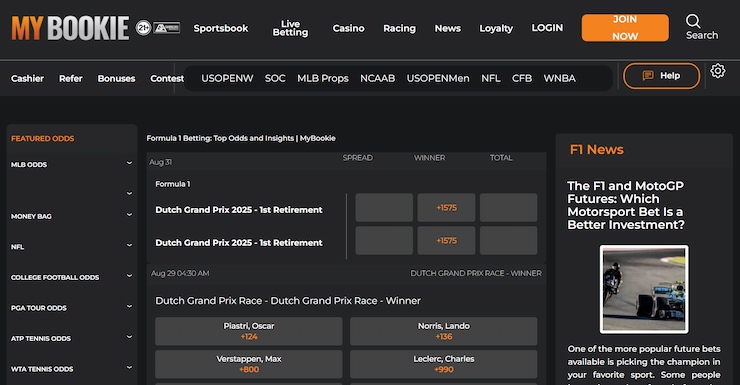Open the settings gear icon

click(x=718, y=71)
